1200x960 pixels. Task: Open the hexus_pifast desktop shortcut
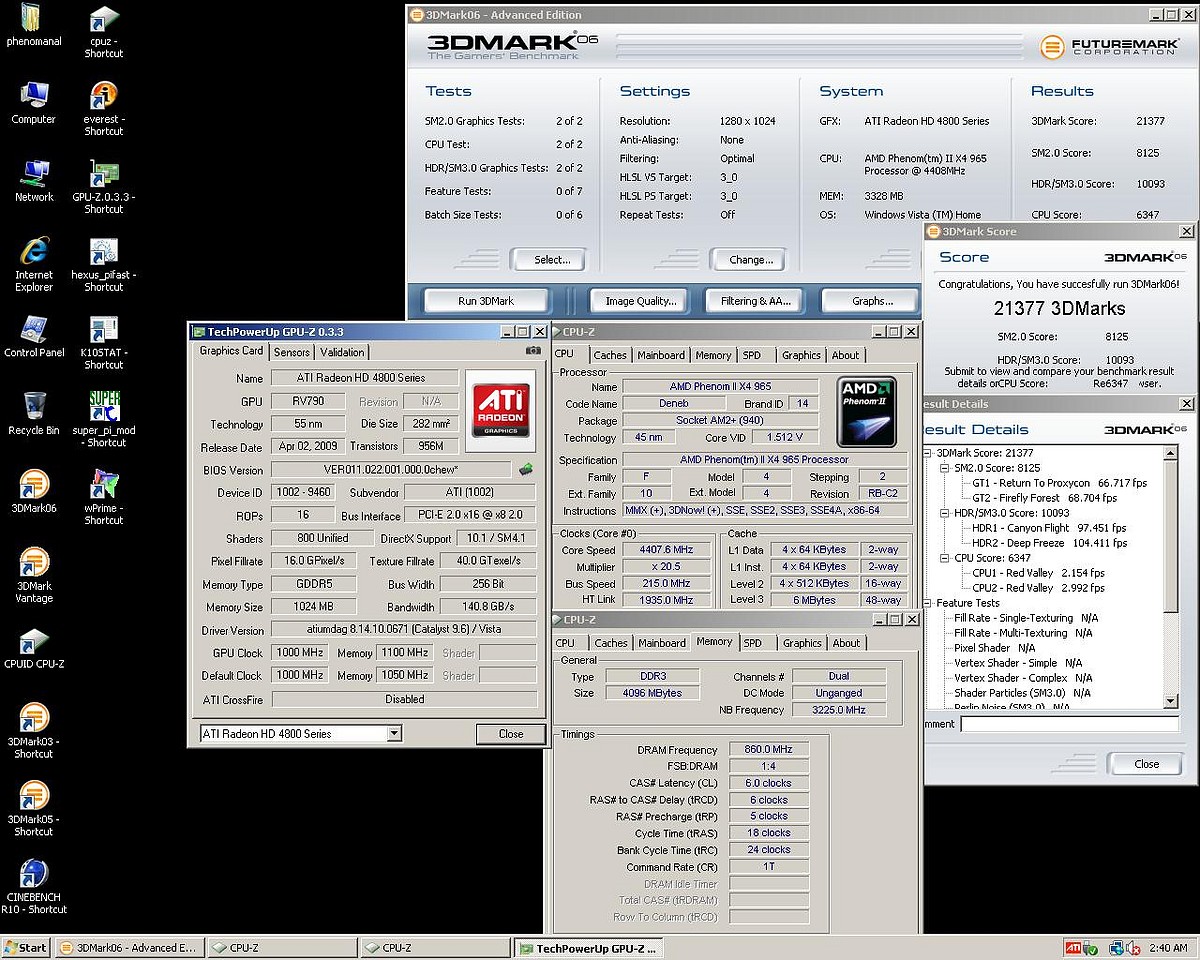point(104,253)
